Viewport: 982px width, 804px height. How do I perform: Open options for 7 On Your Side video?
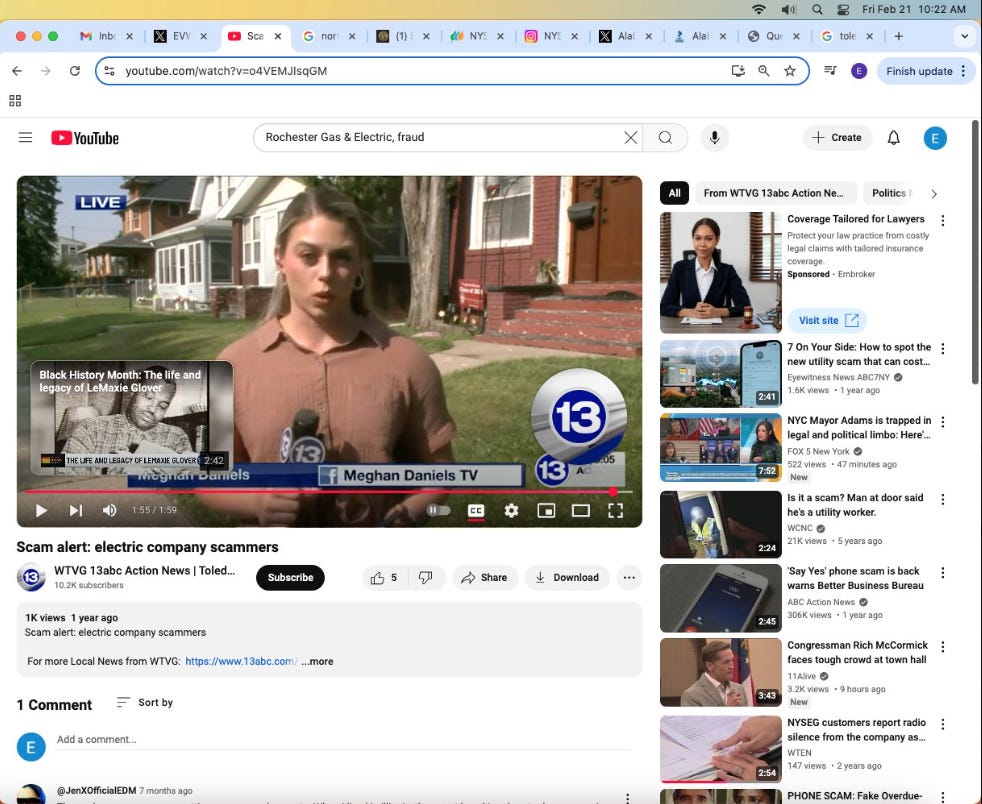(943, 349)
